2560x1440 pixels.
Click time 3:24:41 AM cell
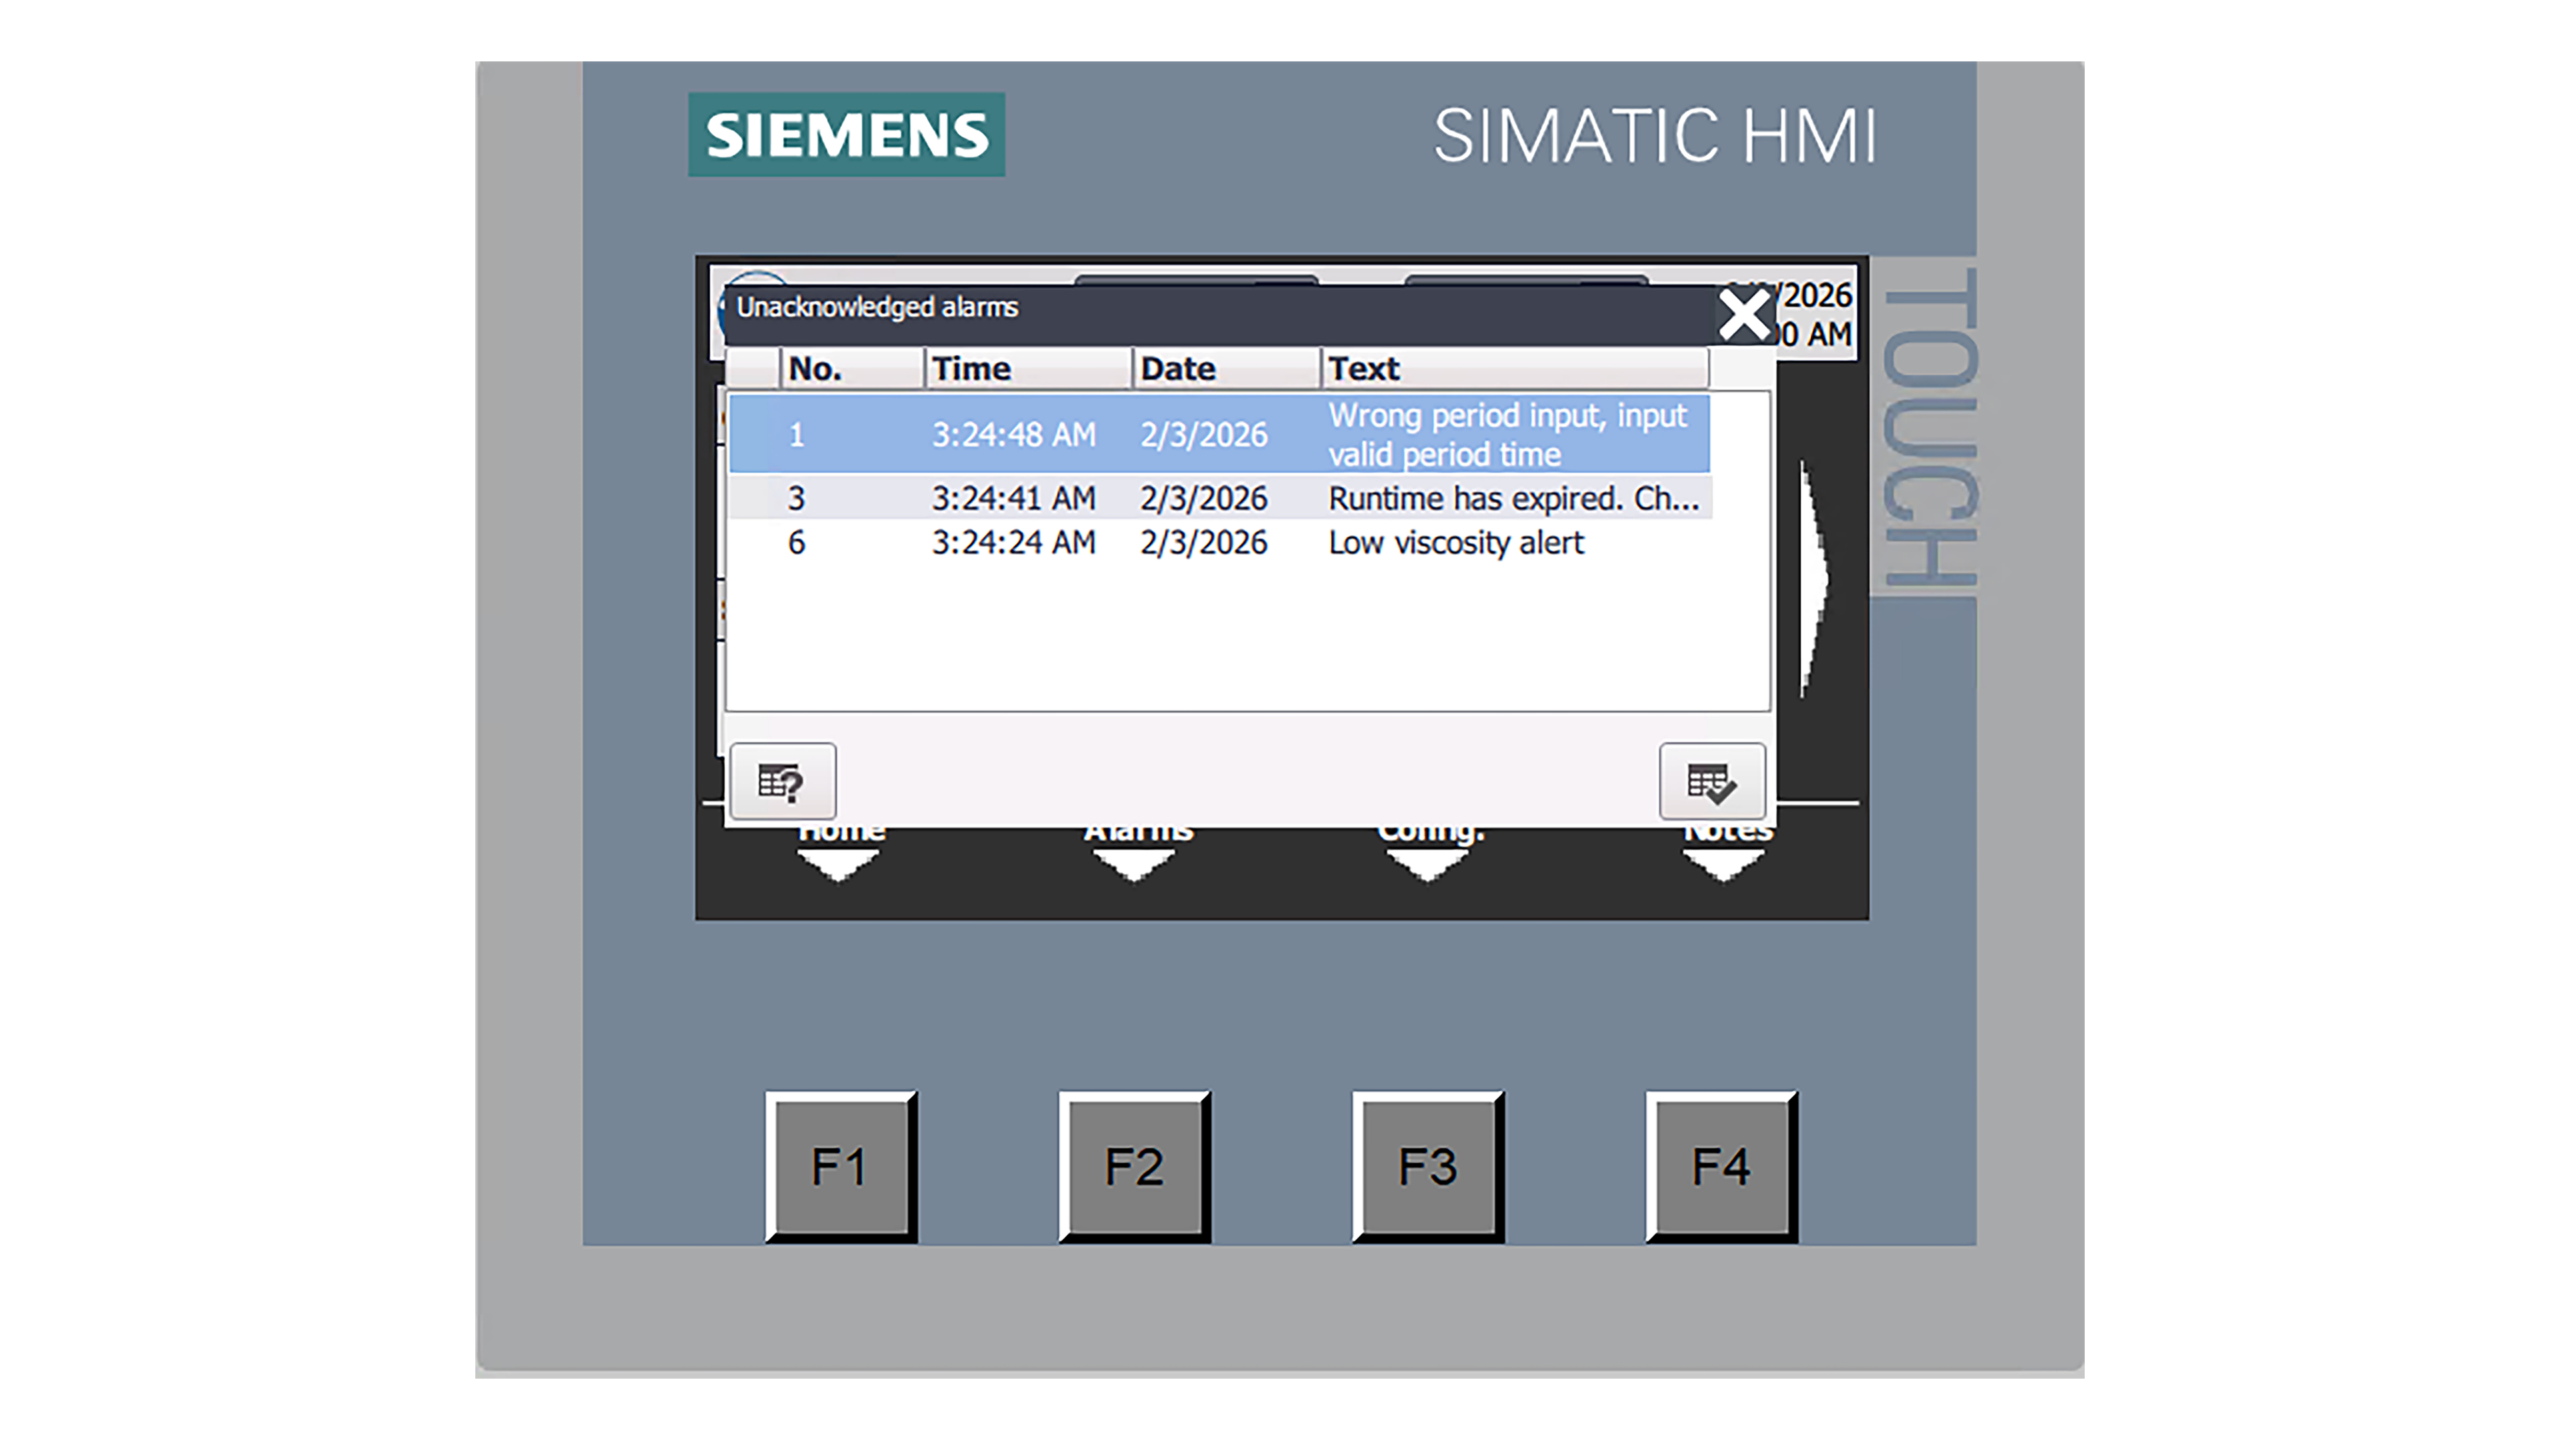[x=1013, y=498]
